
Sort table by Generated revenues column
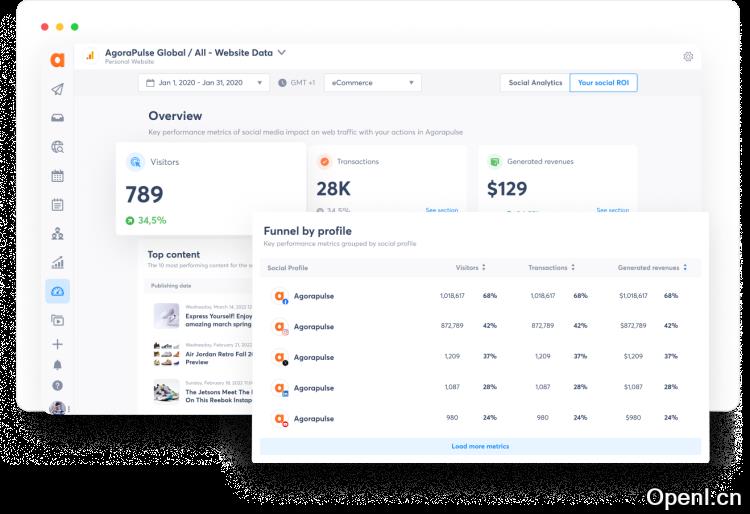(x=652, y=268)
